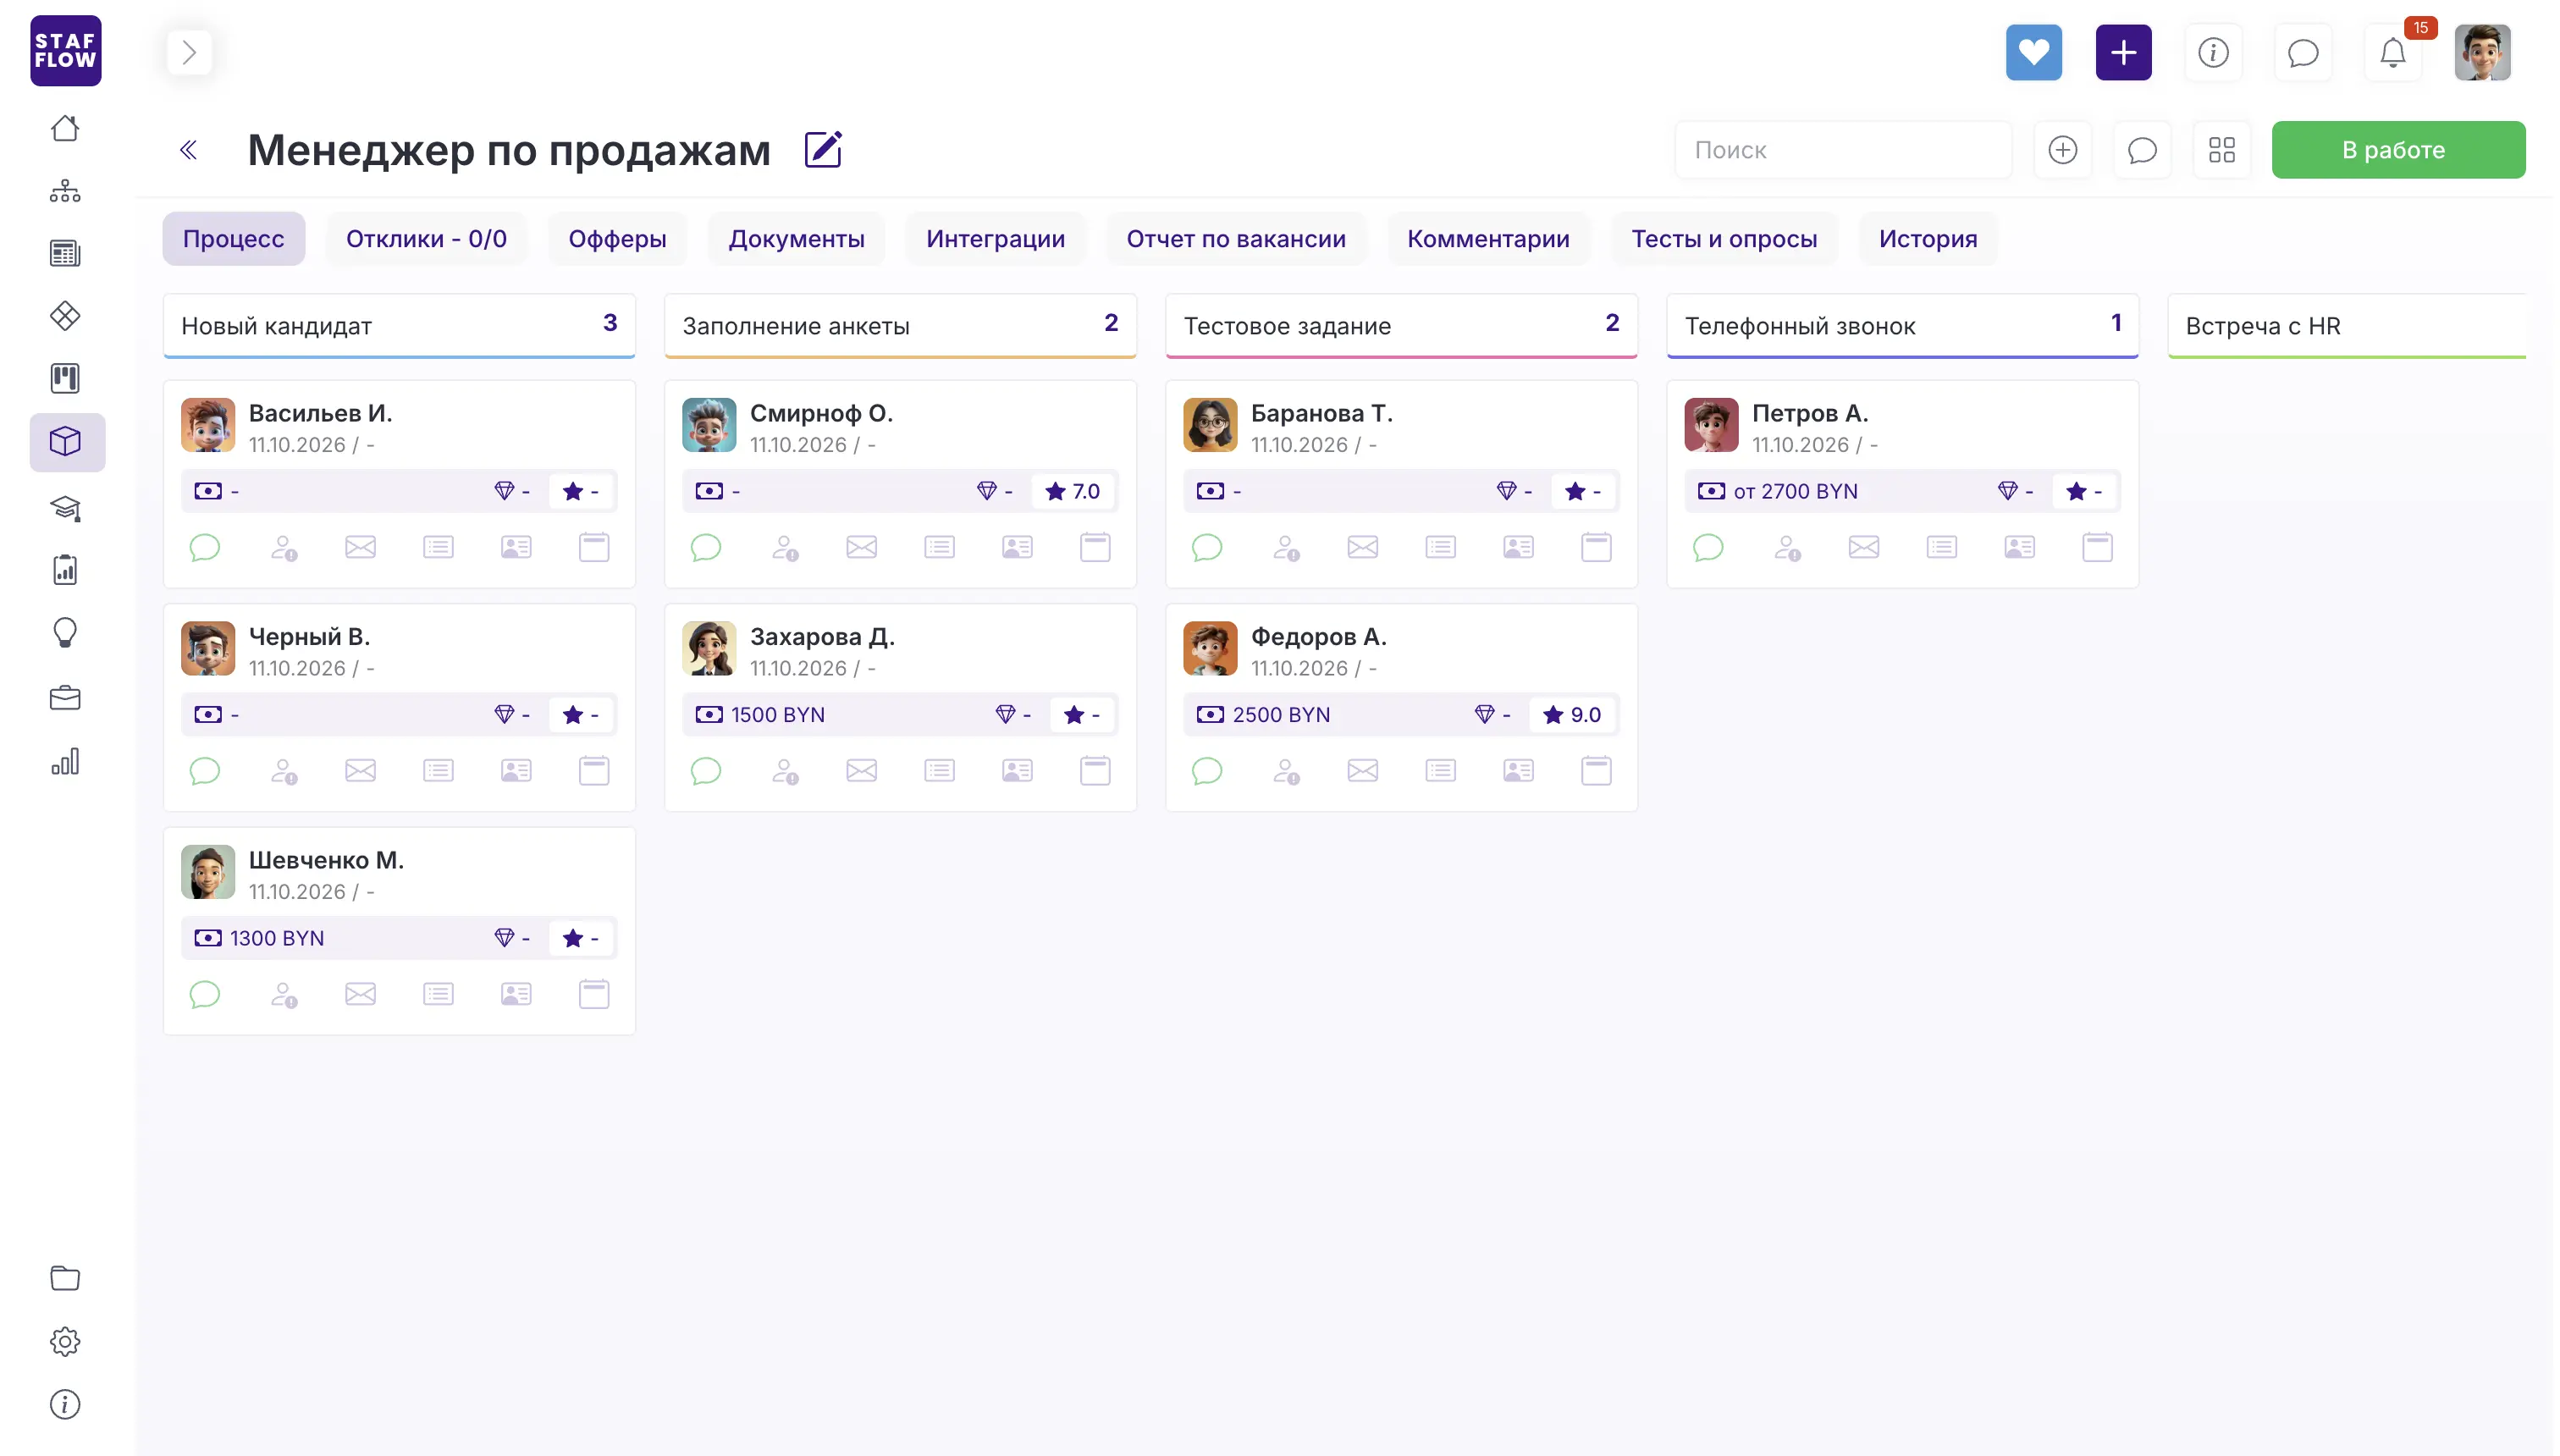Expand the sidebar with the chevron arrow
The height and width of the screenshot is (1456, 2560).
[189, 52]
